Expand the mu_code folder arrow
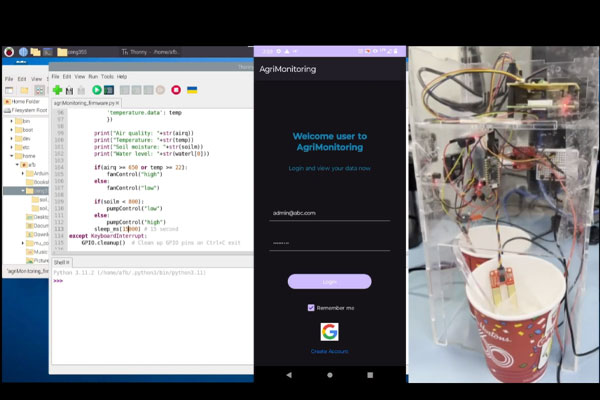The image size is (600, 400). (x=23, y=243)
